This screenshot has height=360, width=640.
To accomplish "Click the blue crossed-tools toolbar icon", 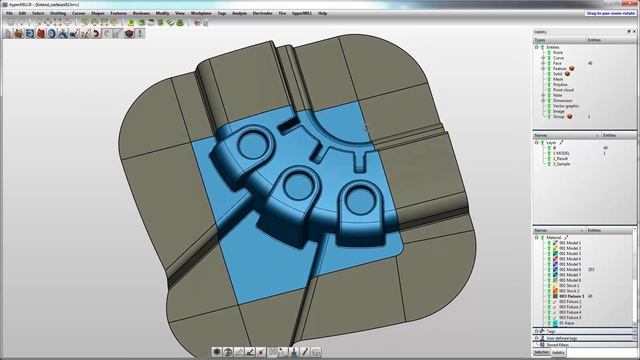I will 63,33.
